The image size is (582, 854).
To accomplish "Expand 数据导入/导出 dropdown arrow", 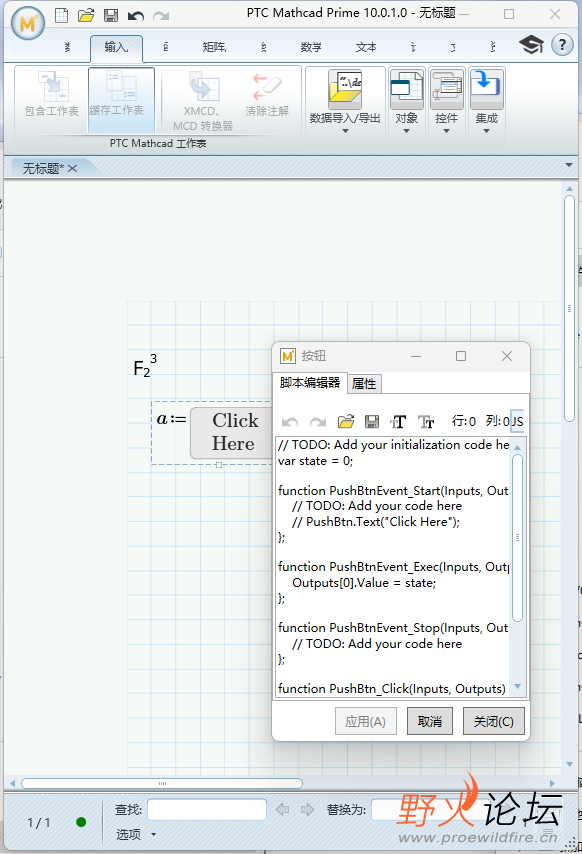I will coord(345,131).
